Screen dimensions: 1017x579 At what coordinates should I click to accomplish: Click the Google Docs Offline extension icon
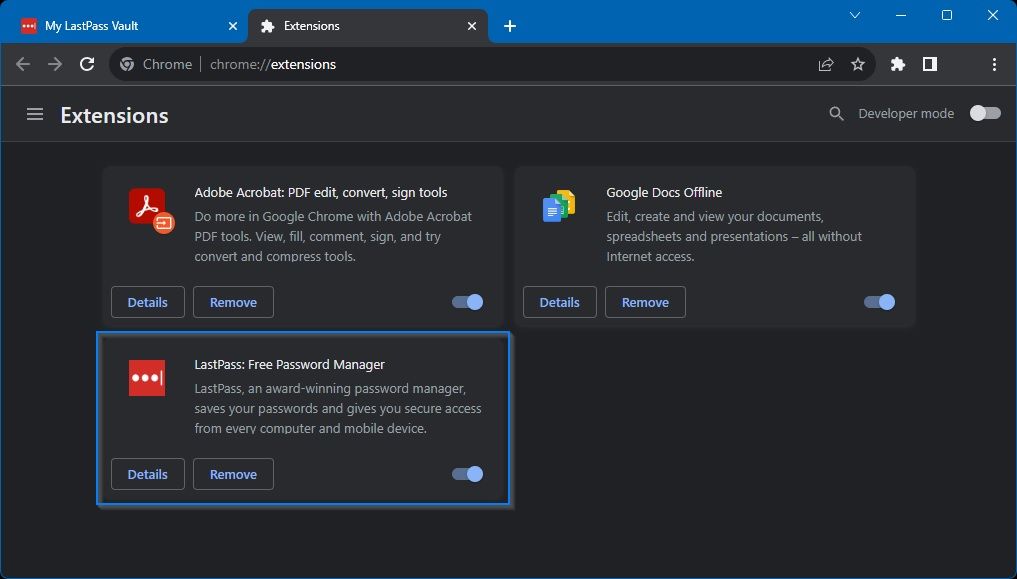pos(557,206)
